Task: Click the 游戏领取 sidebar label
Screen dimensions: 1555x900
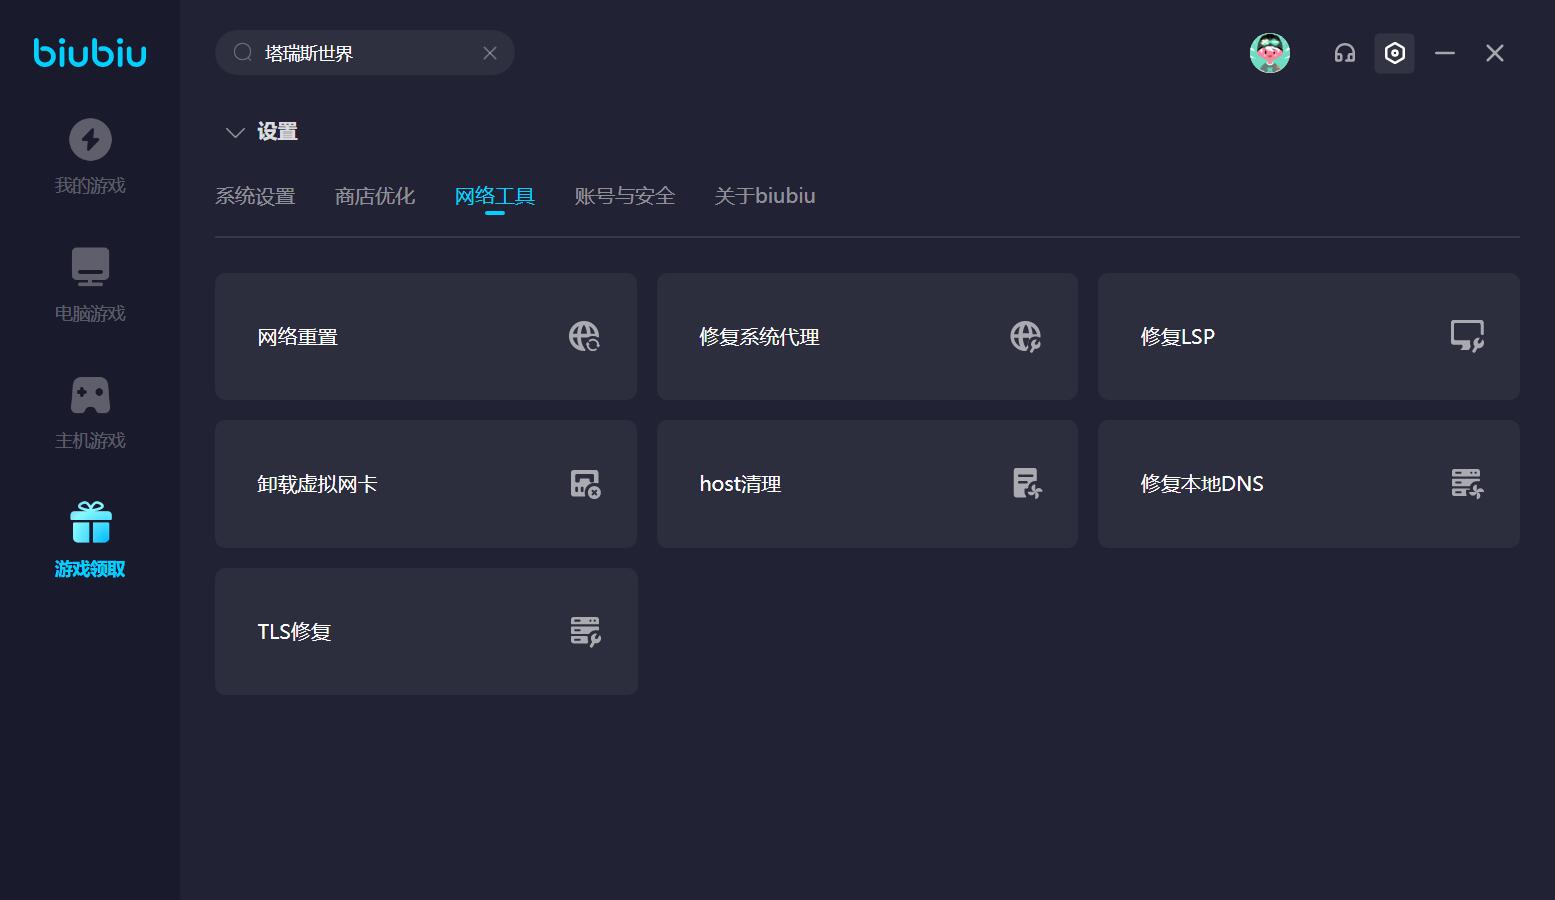Action: [90, 569]
